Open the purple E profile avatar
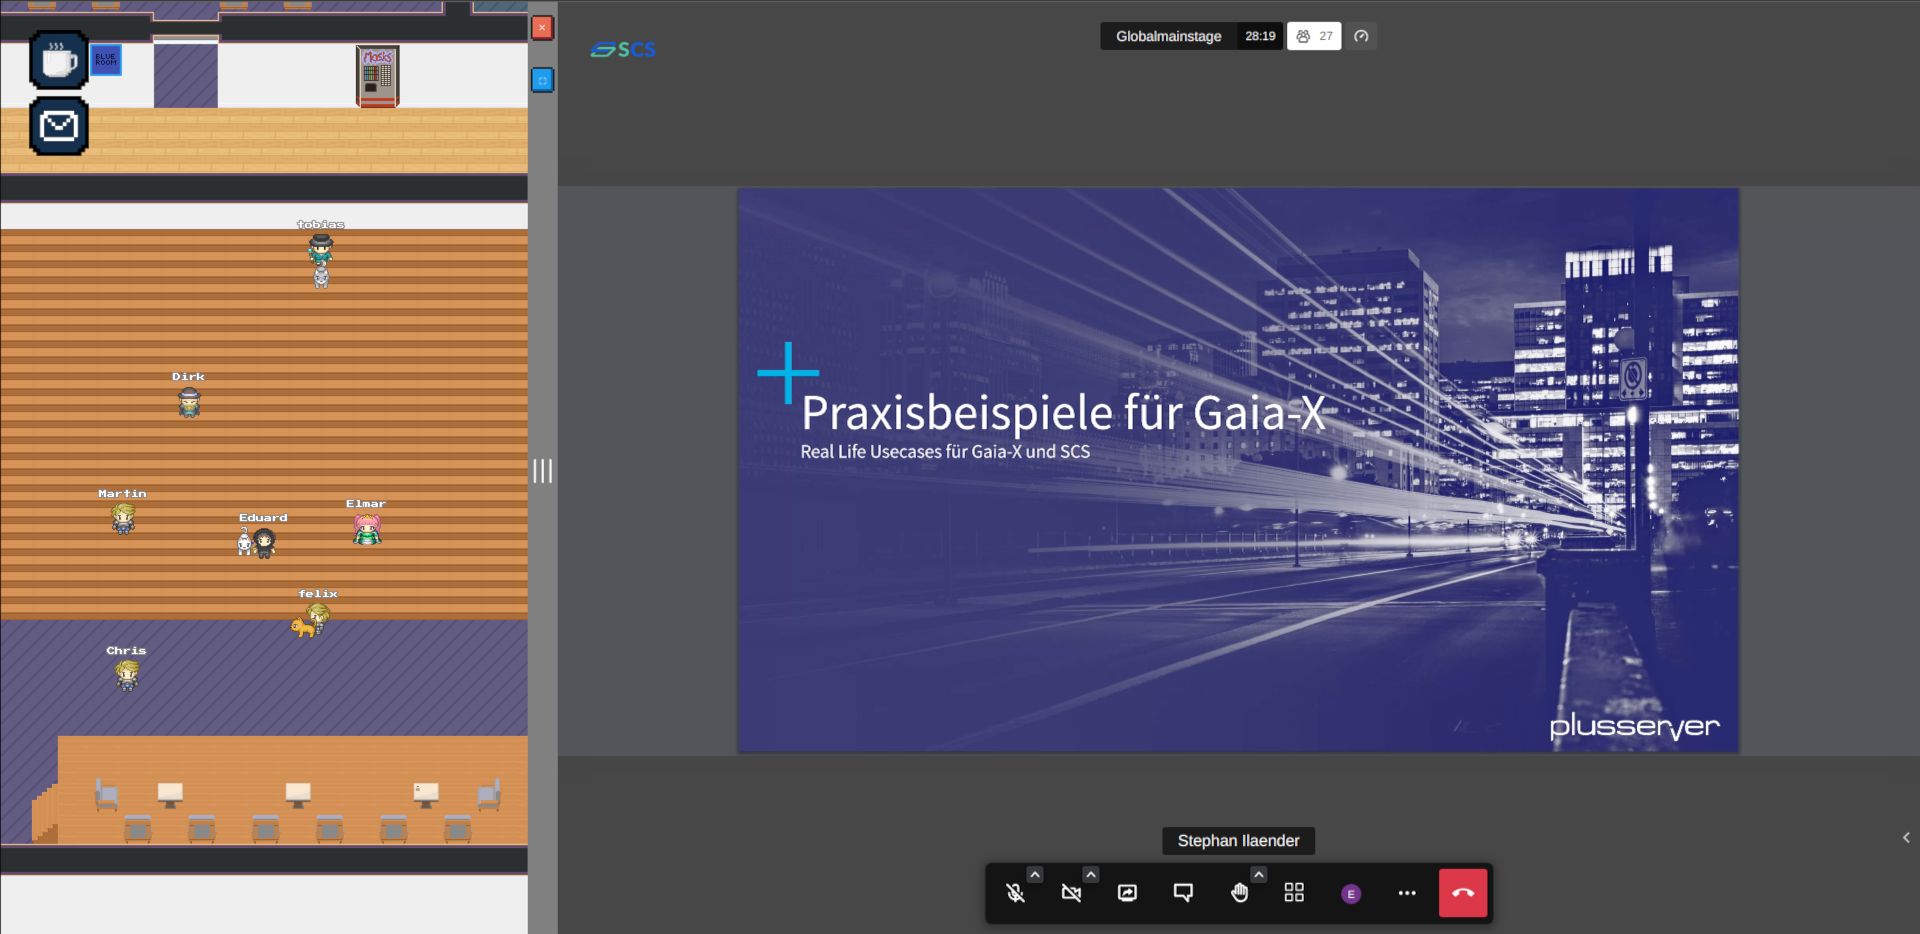This screenshot has height=934, width=1920. click(x=1350, y=894)
